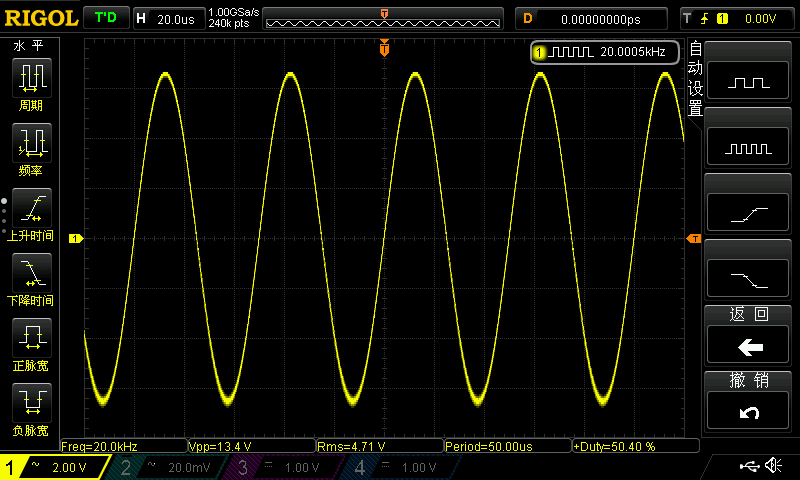Click the trigger level T marker on right edge
This screenshot has width=800, height=480.
[694, 239]
